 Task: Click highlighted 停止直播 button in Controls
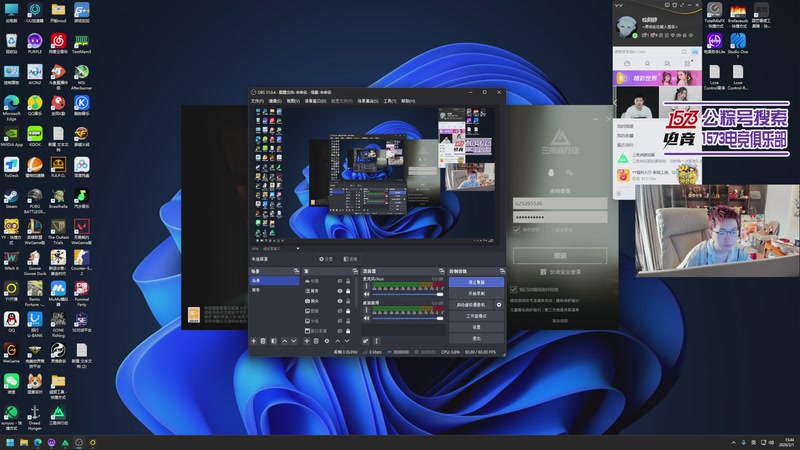(x=477, y=282)
